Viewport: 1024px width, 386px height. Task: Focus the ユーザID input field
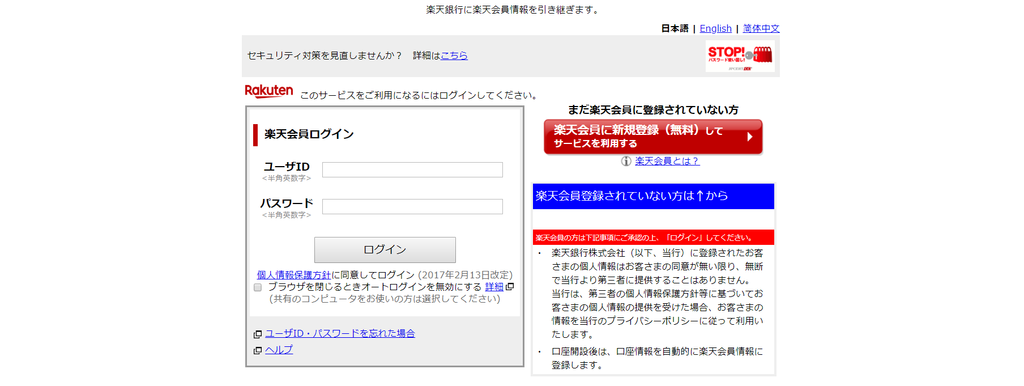[x=412, y=170]
